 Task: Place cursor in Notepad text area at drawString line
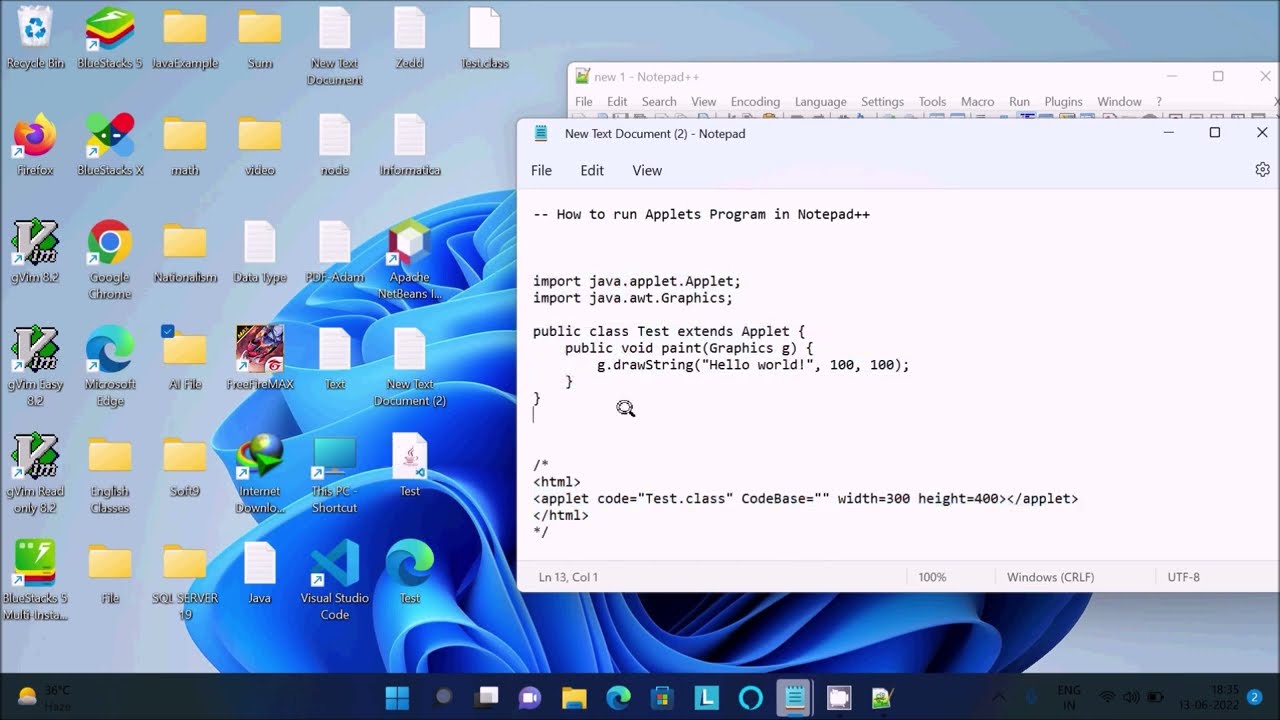(x=753, y=365)
